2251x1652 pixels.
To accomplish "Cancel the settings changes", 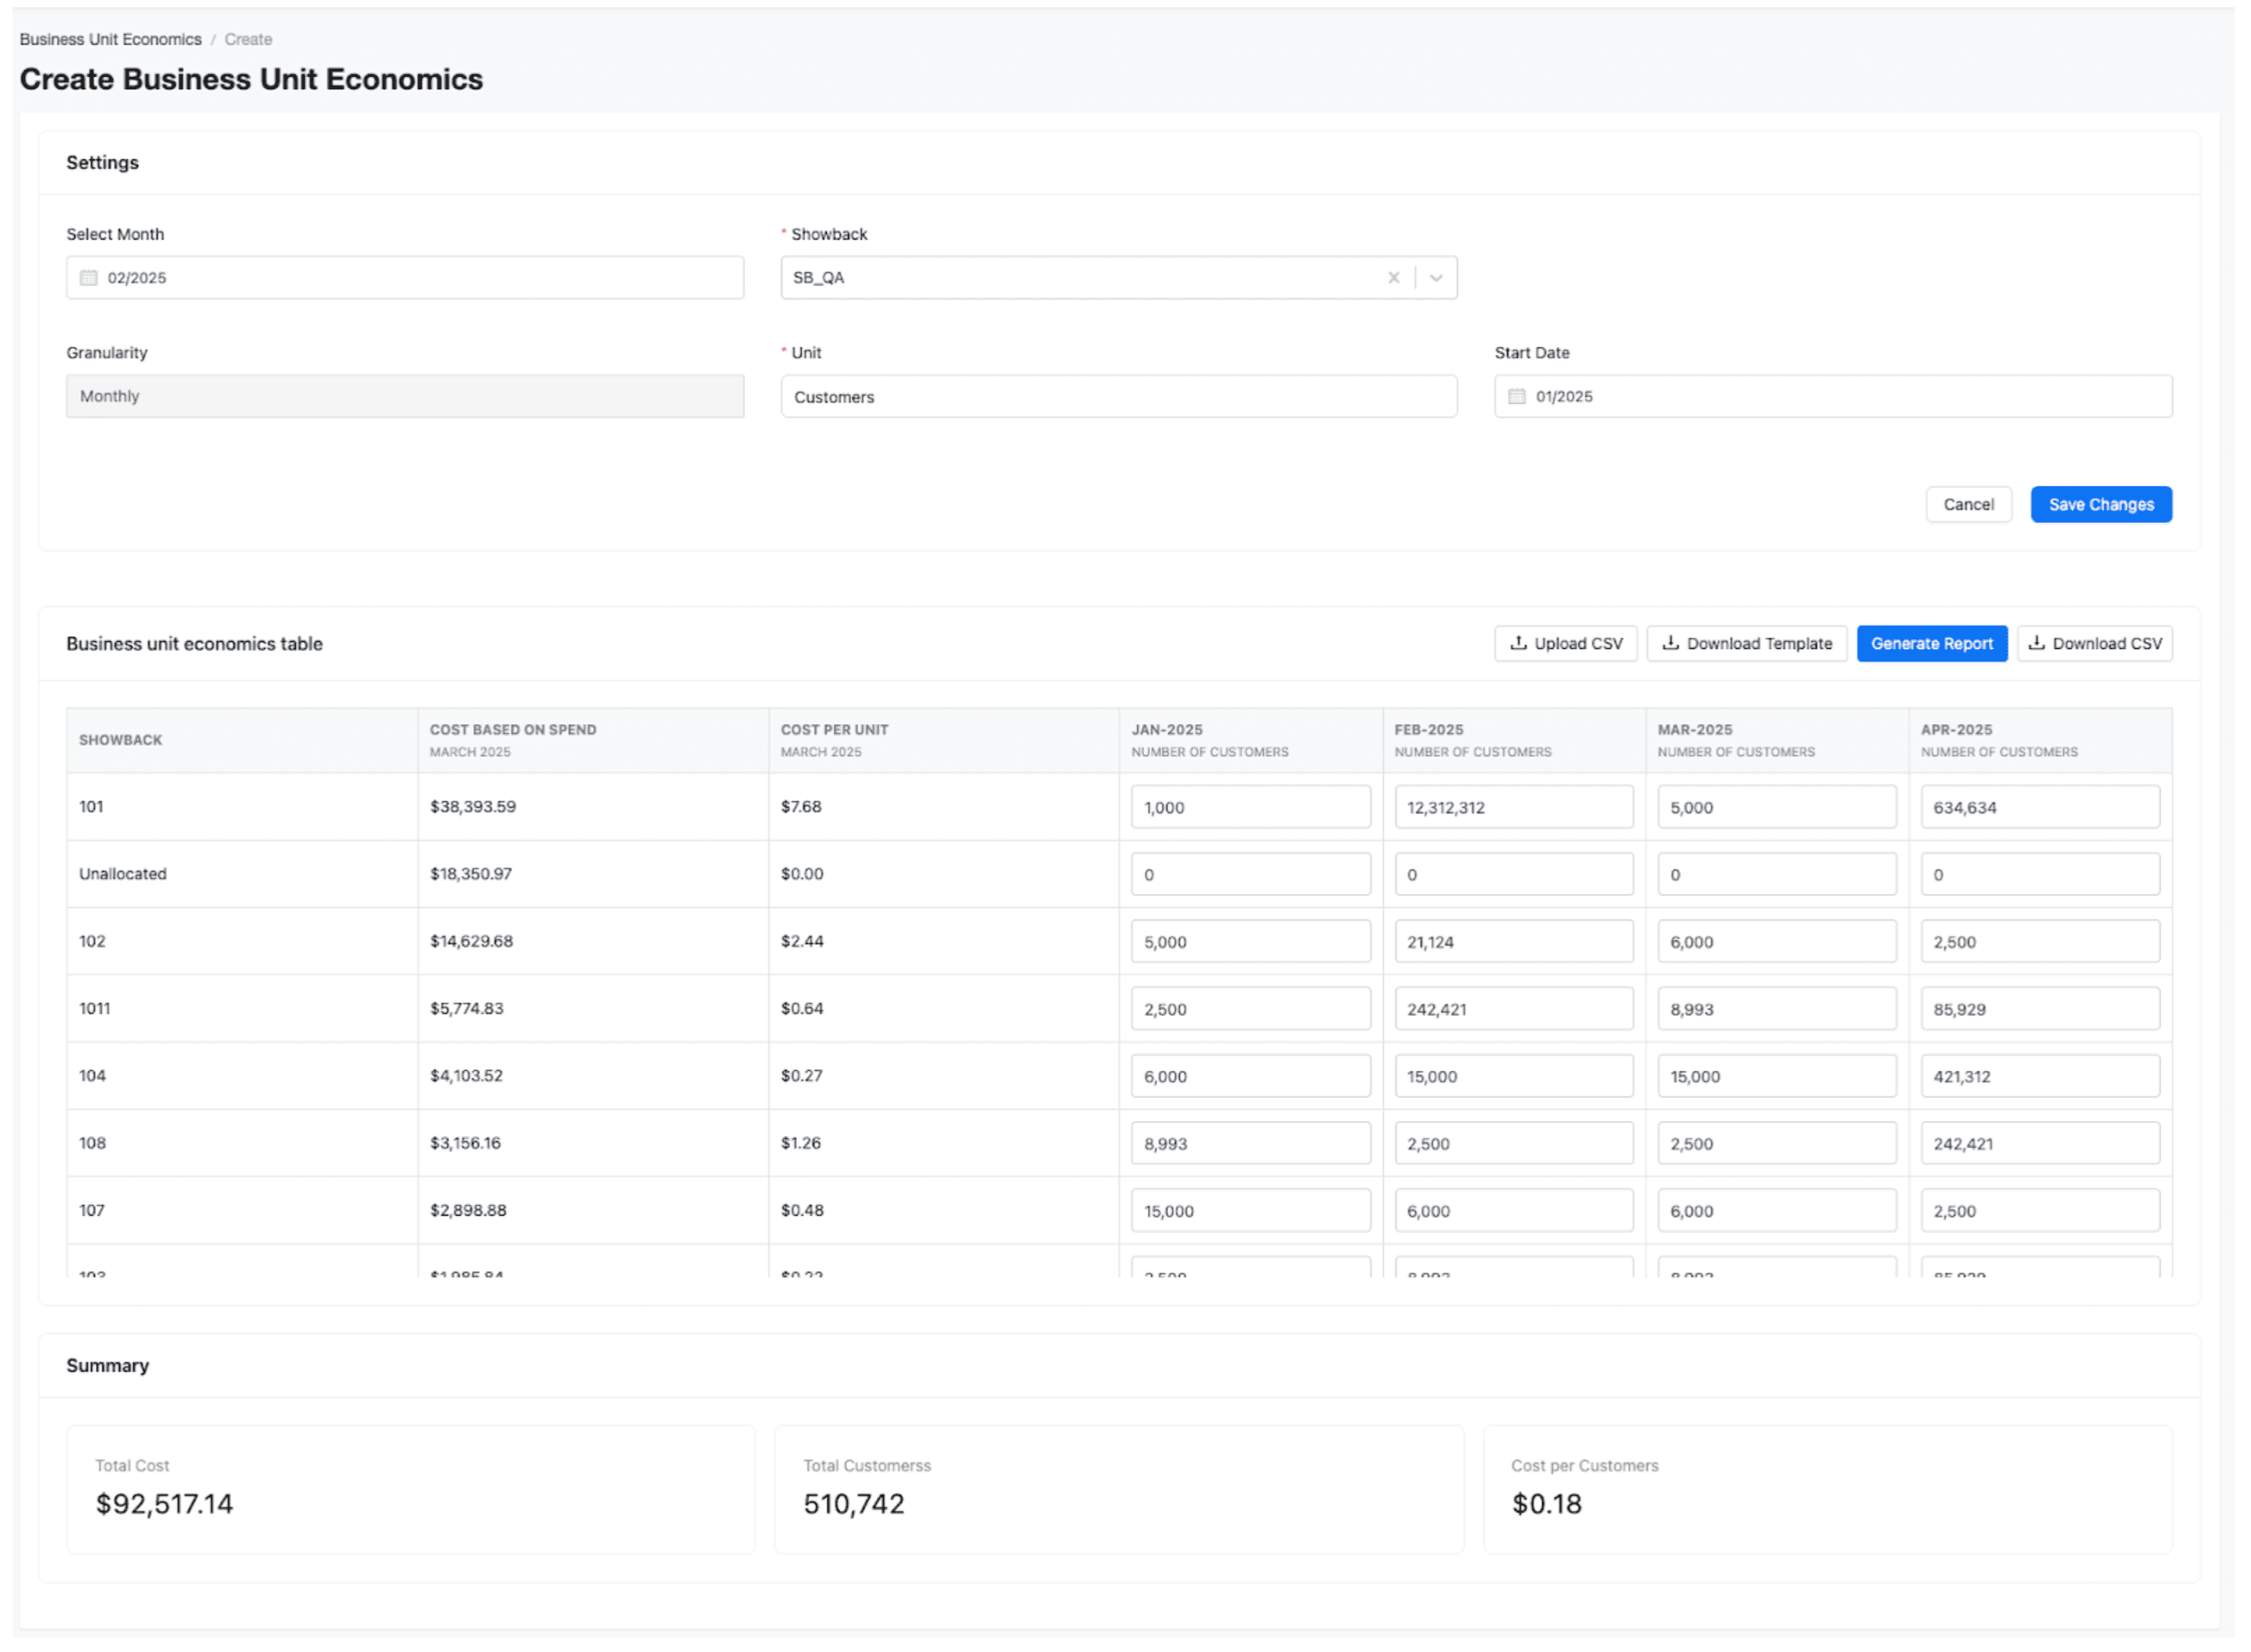I will [1968, 504].
